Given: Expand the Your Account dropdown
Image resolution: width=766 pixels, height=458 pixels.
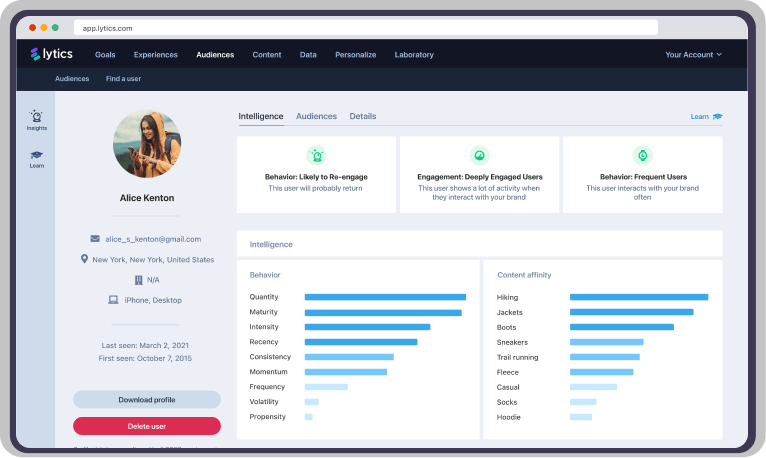Looking at the screenshot, I should 693,54.
